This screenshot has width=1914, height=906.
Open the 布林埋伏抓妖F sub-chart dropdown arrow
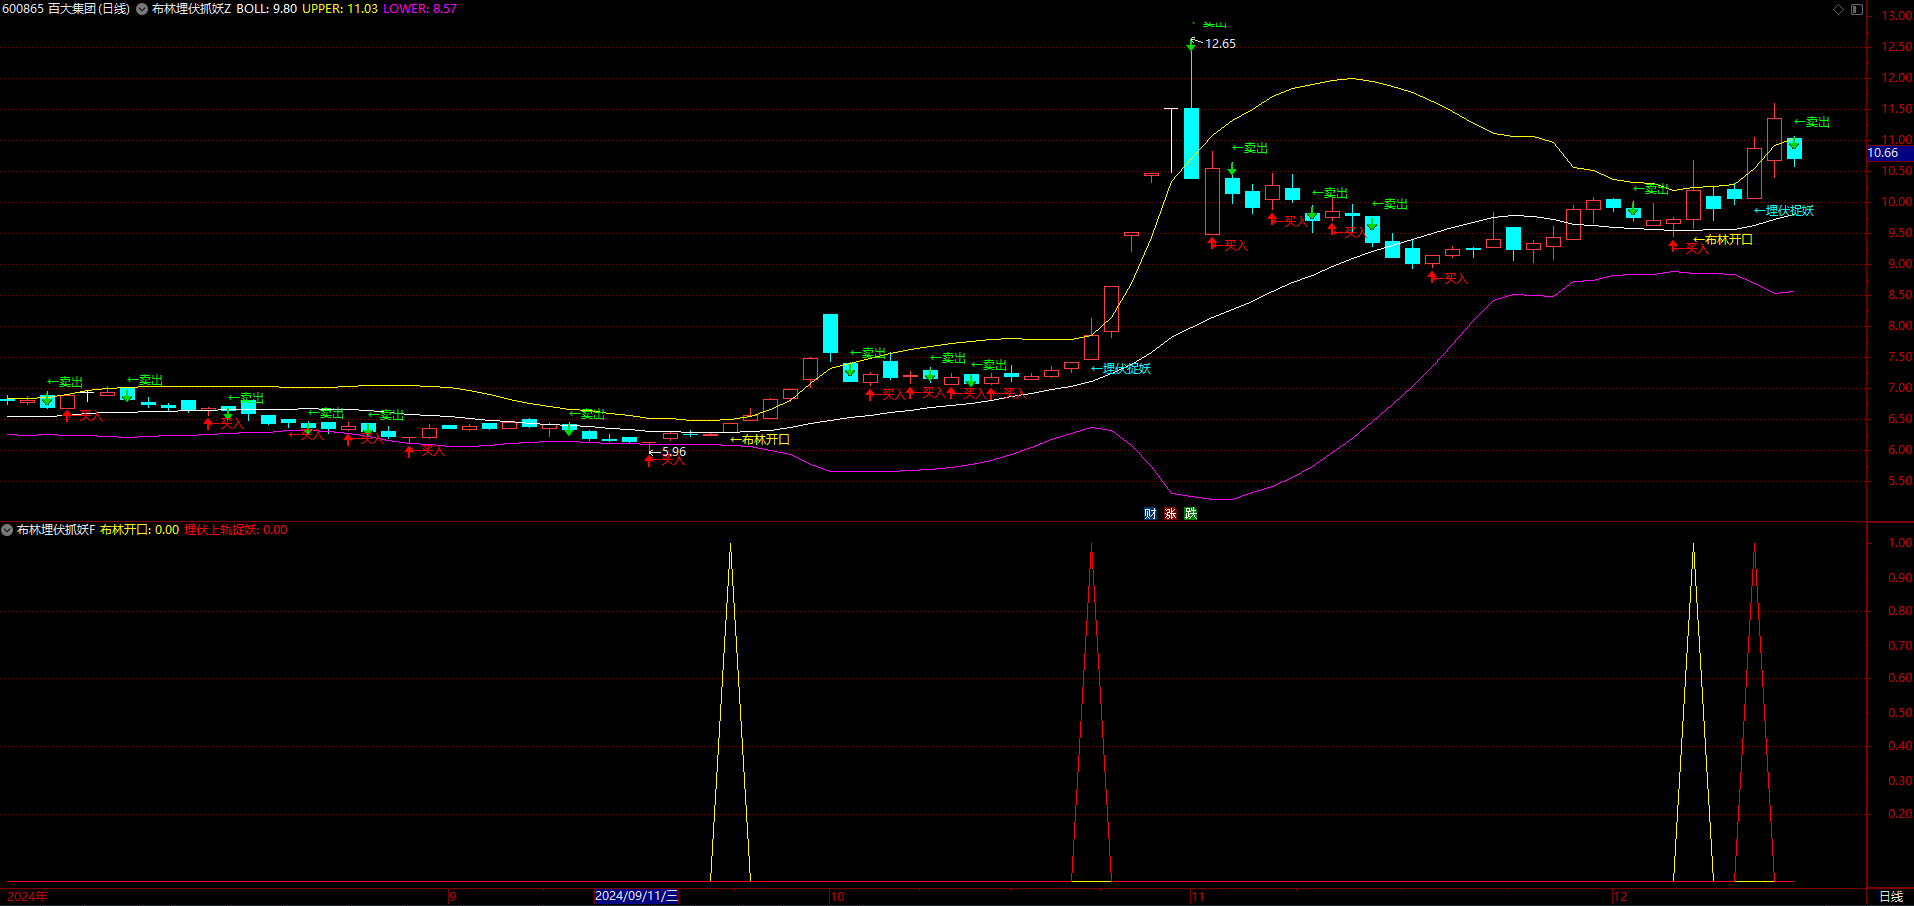7,530
